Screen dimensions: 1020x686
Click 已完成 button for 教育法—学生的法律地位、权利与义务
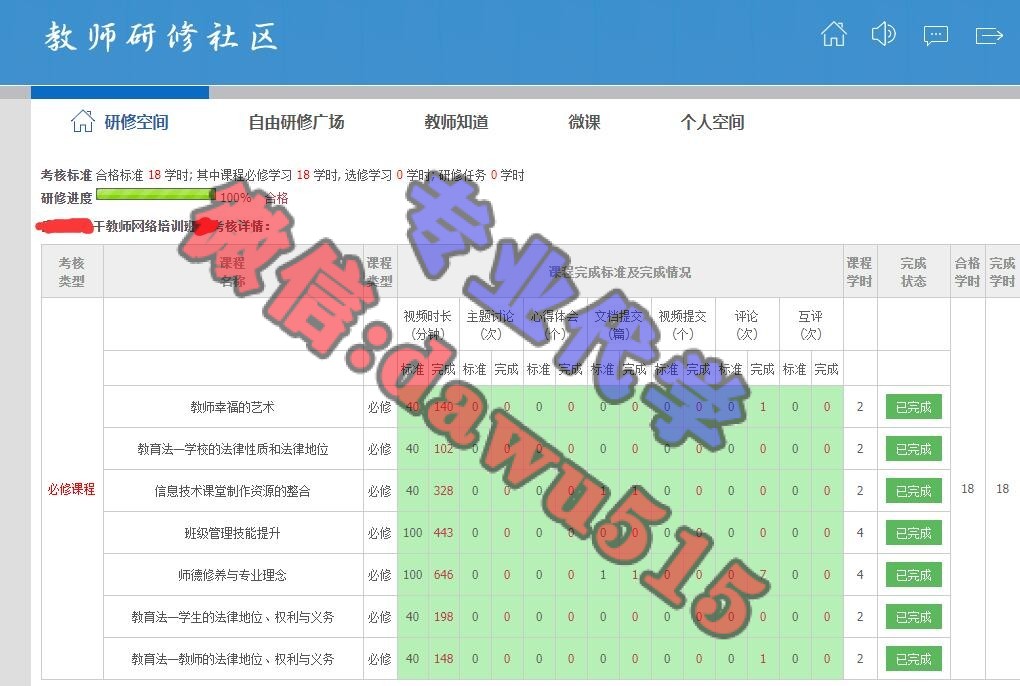[x=913, y=617]
